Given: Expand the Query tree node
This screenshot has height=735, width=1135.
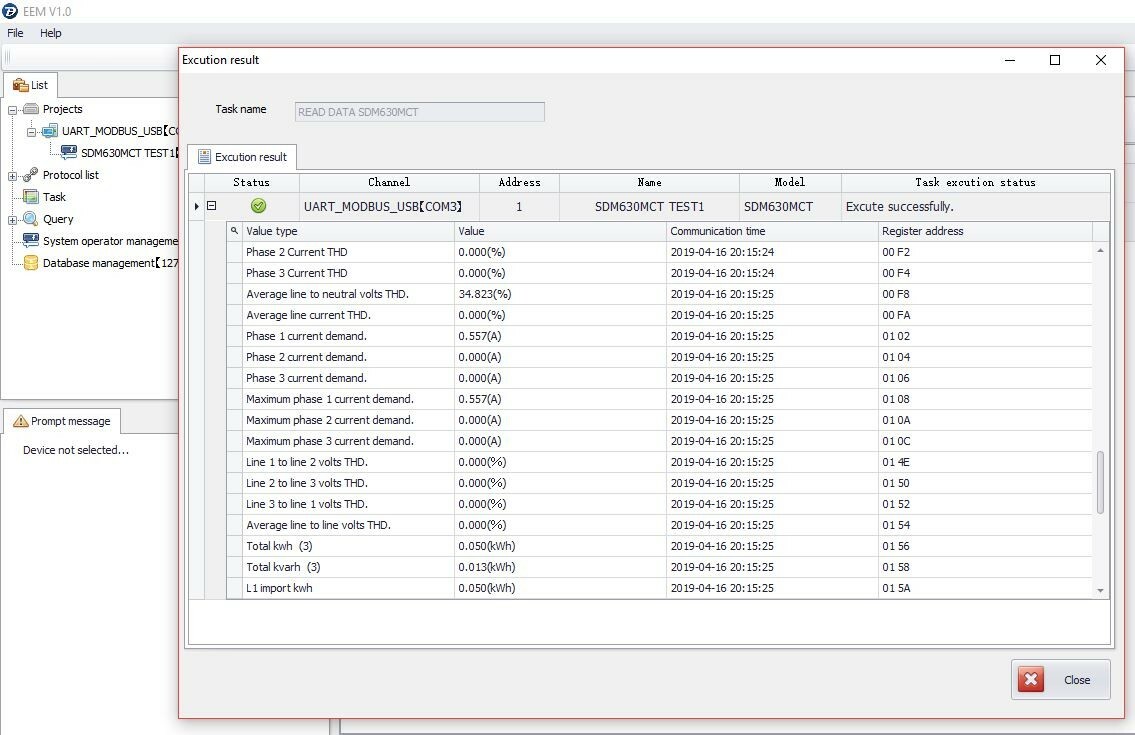Looking at the screenshot, I should (13, 219).
